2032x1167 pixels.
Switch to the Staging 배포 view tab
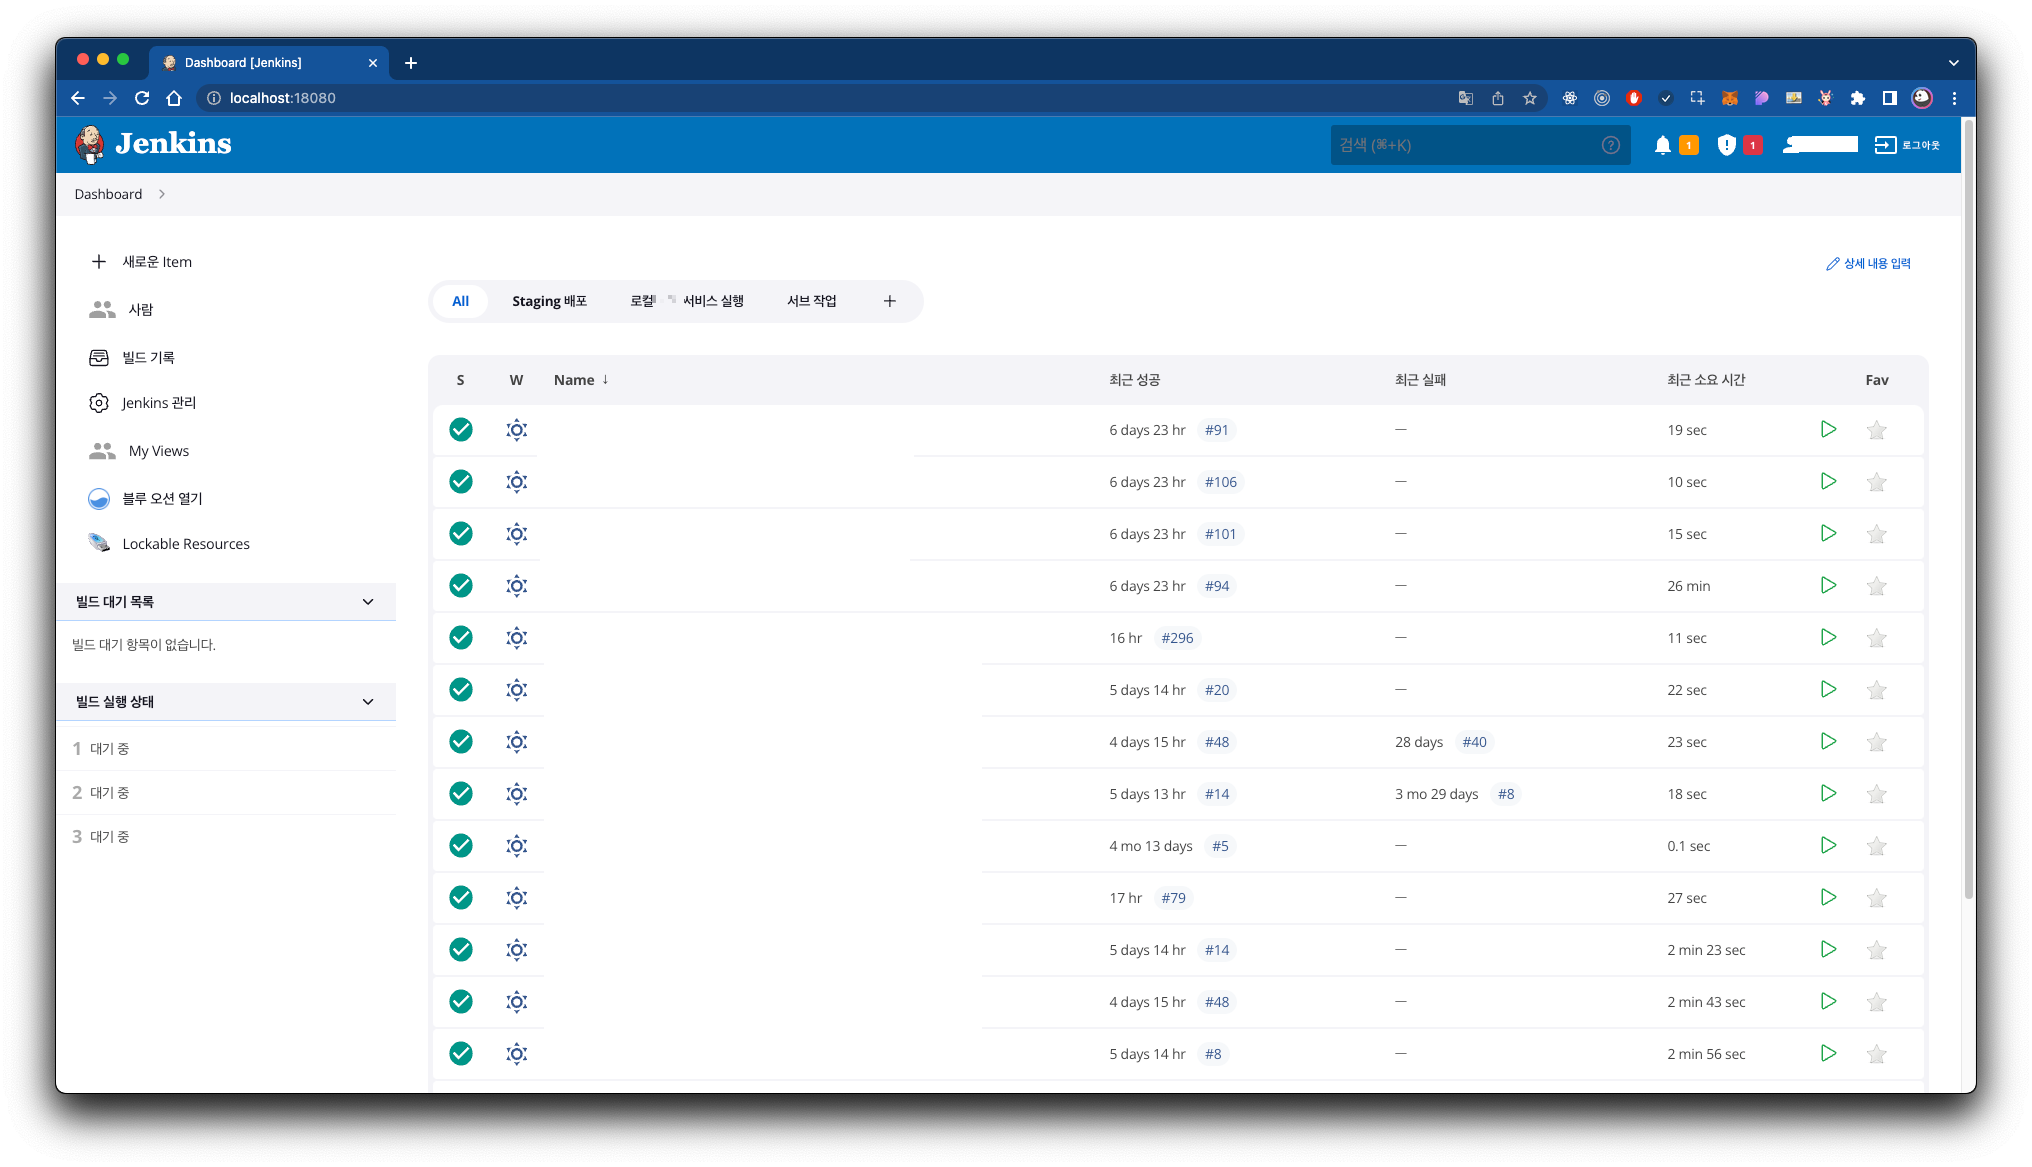(x=549, y=301)
